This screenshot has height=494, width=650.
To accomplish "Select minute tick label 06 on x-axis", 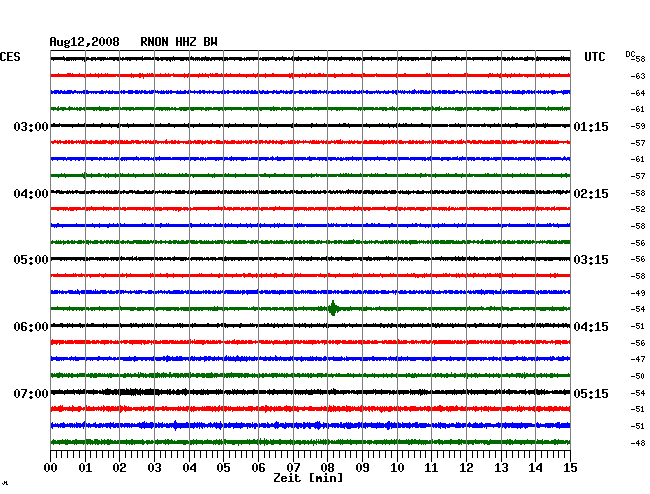I will (x=258, y=467).
